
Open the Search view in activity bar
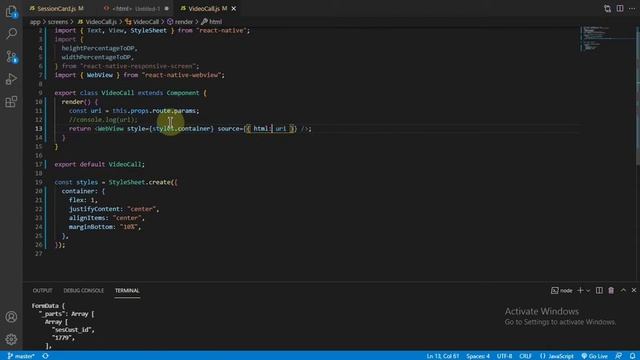click(11, 33)
